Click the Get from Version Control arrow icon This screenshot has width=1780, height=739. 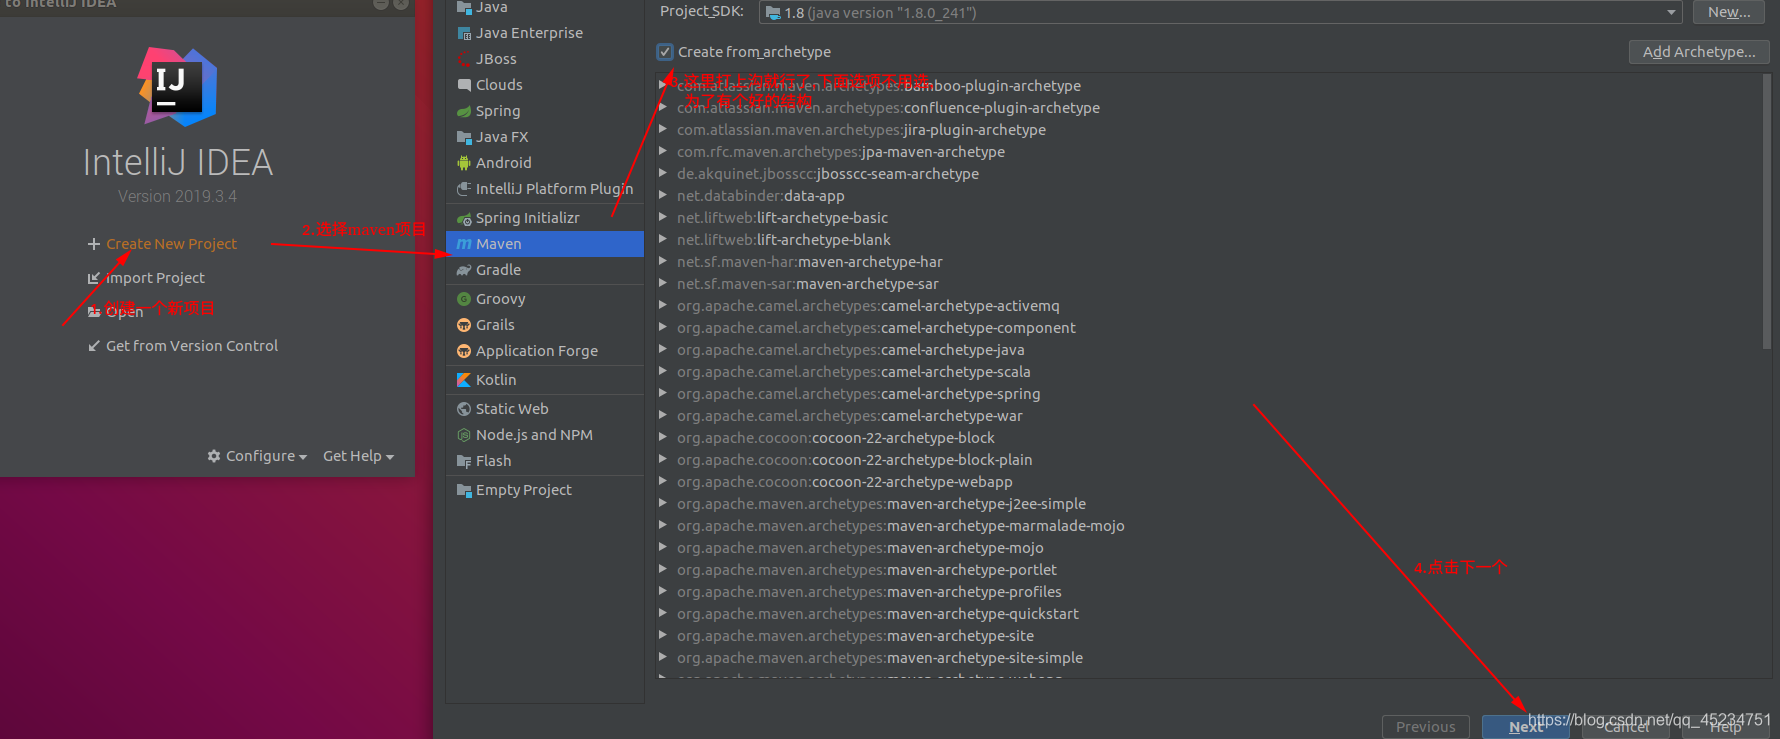coord(94,346)
